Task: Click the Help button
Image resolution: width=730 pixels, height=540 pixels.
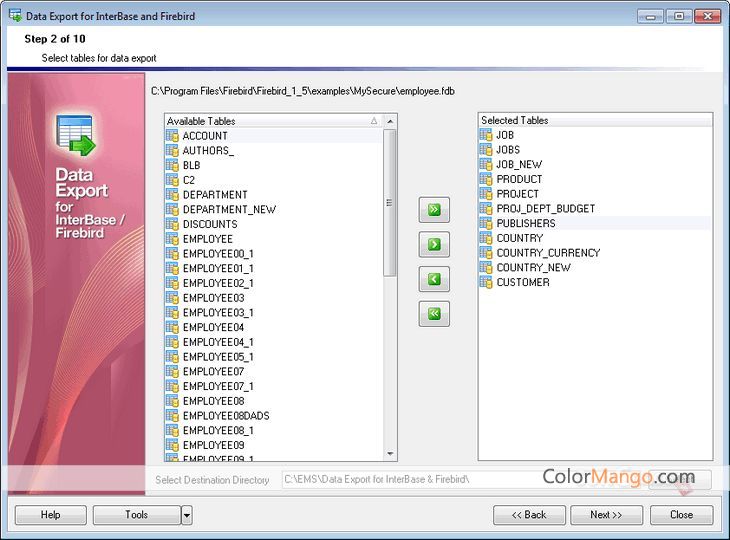Action: [x=51, y=515]
